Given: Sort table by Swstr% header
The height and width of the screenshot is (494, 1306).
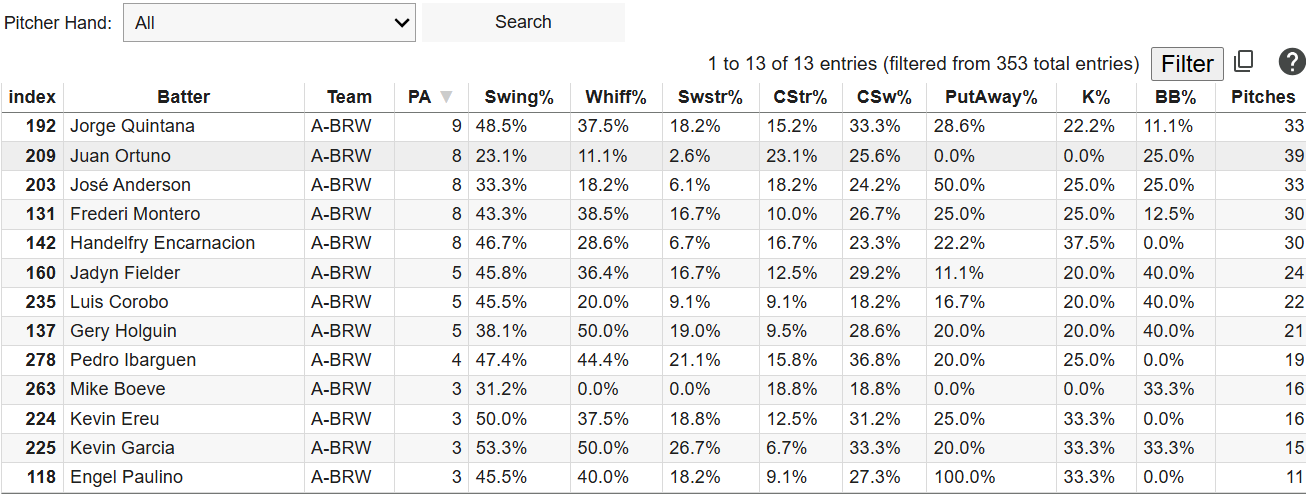Looking at the screenshot, I should pyautogui.click(x=710, y=97).
